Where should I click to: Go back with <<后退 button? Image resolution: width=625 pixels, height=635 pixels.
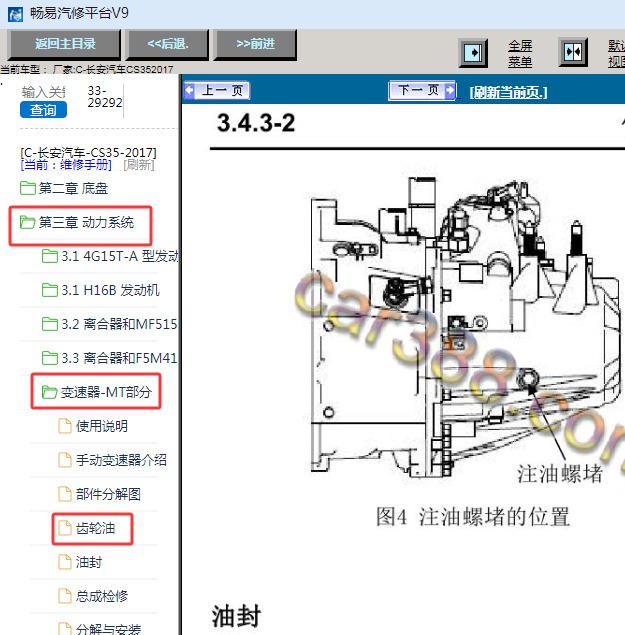168,44
